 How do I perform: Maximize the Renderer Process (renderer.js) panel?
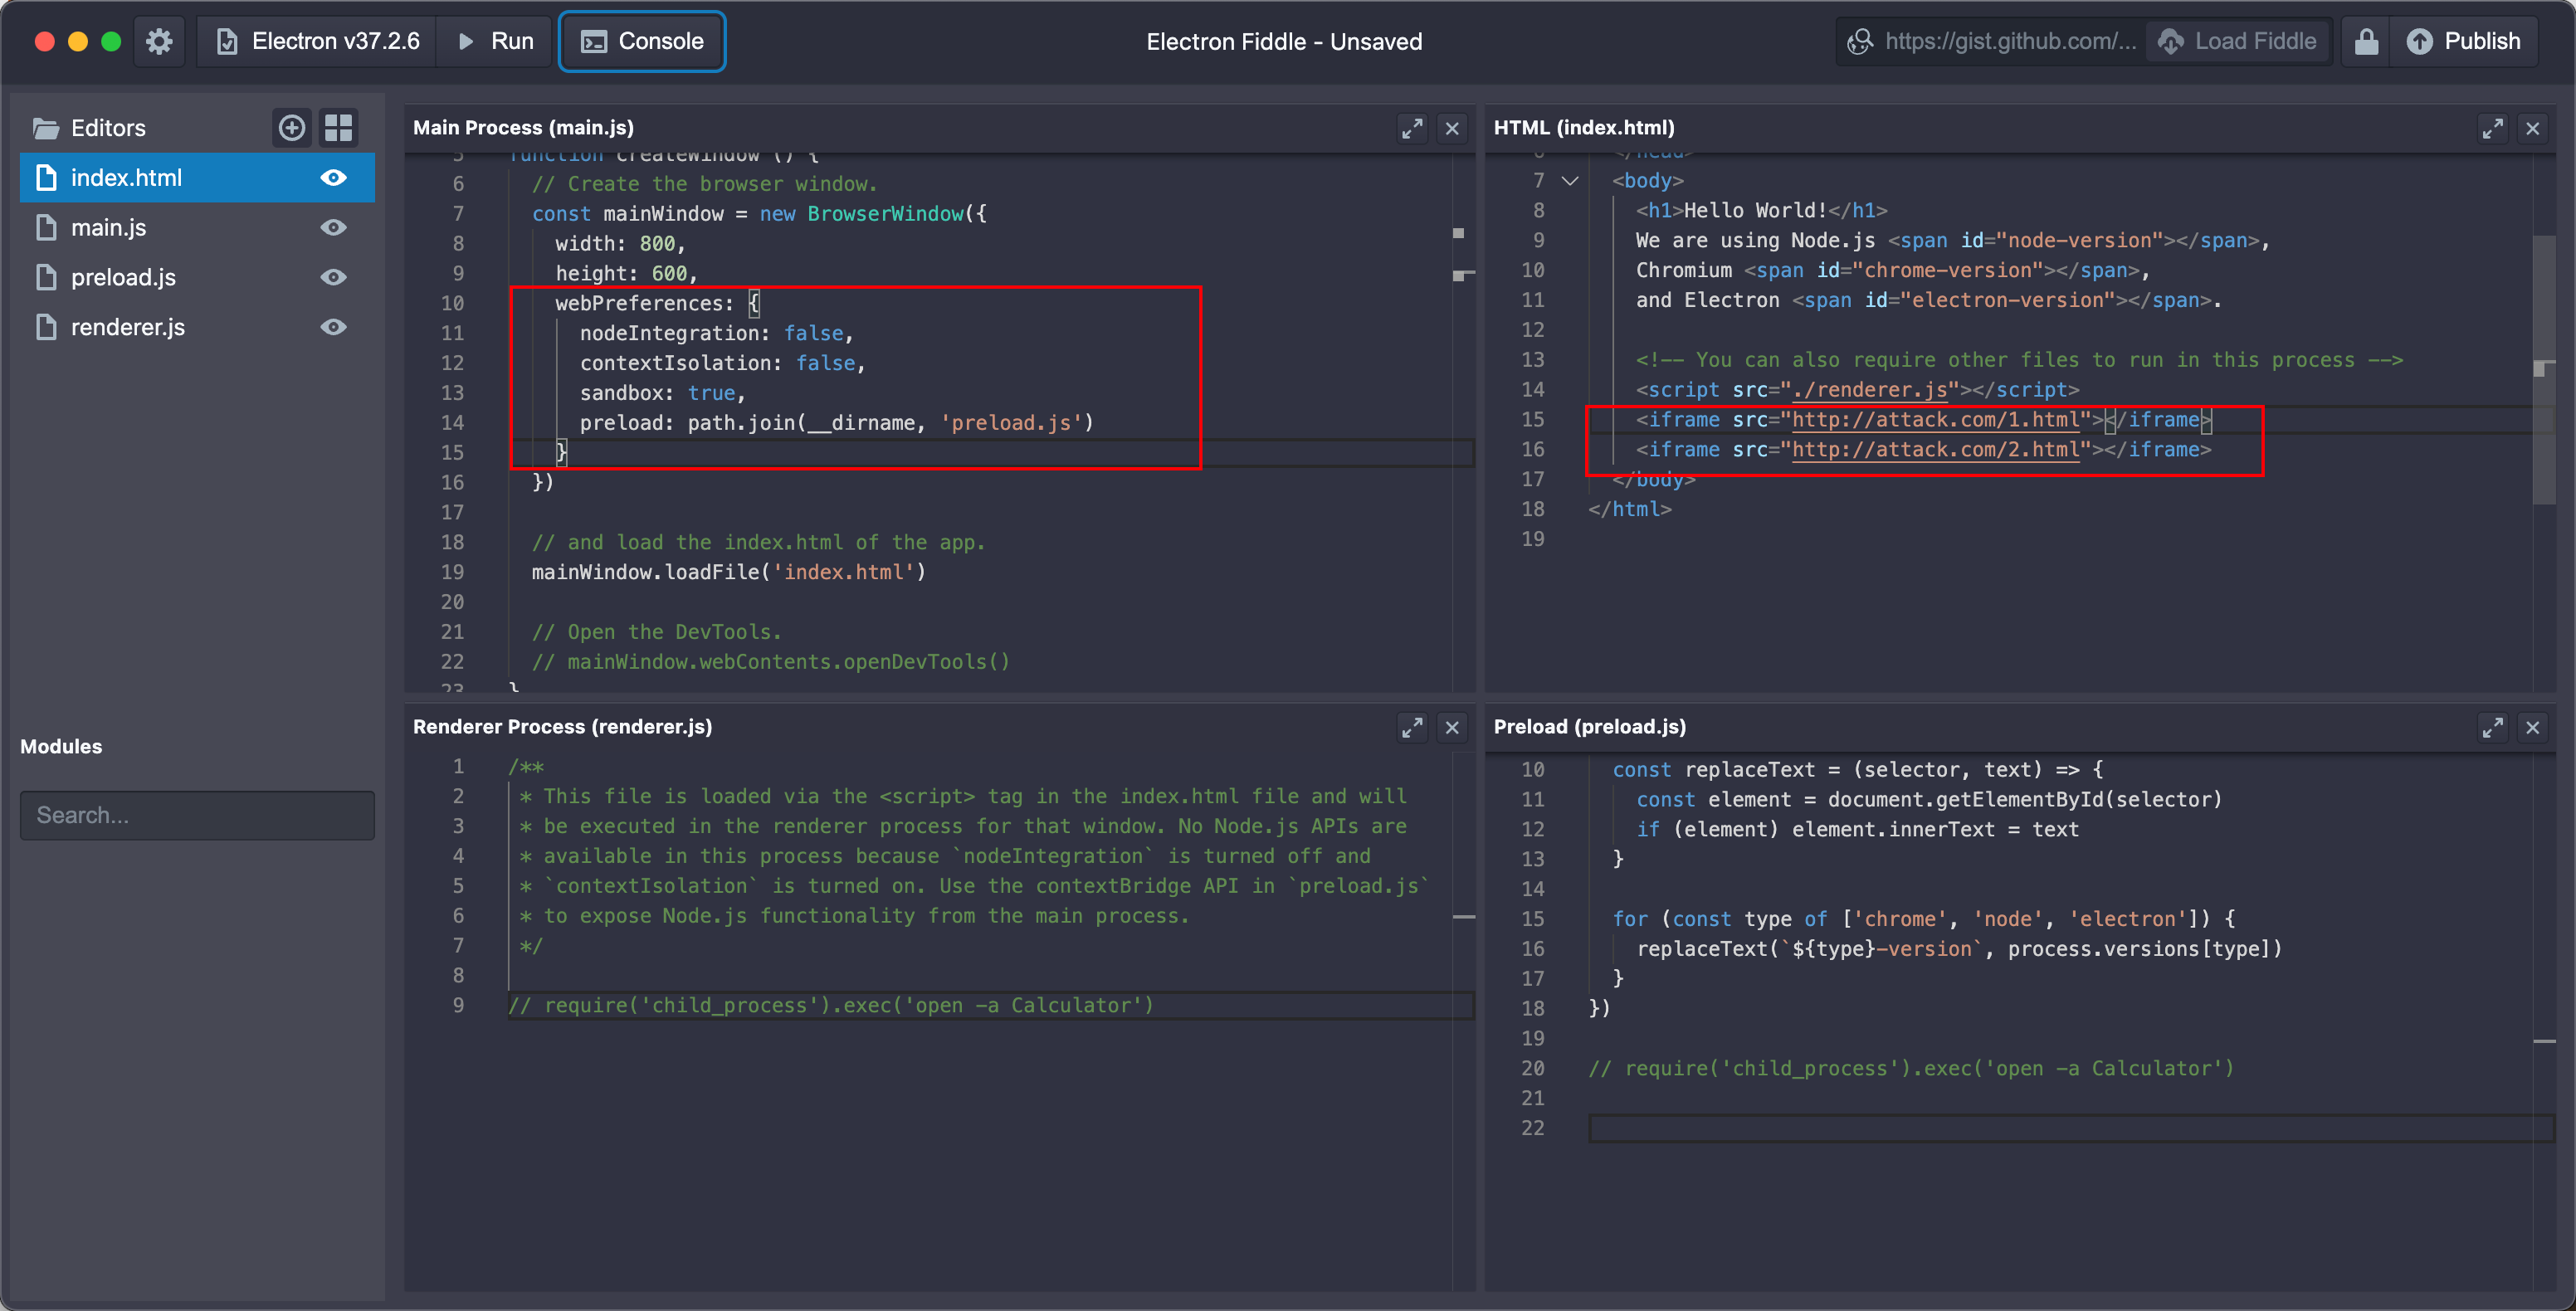click(x=1411, y=728)
